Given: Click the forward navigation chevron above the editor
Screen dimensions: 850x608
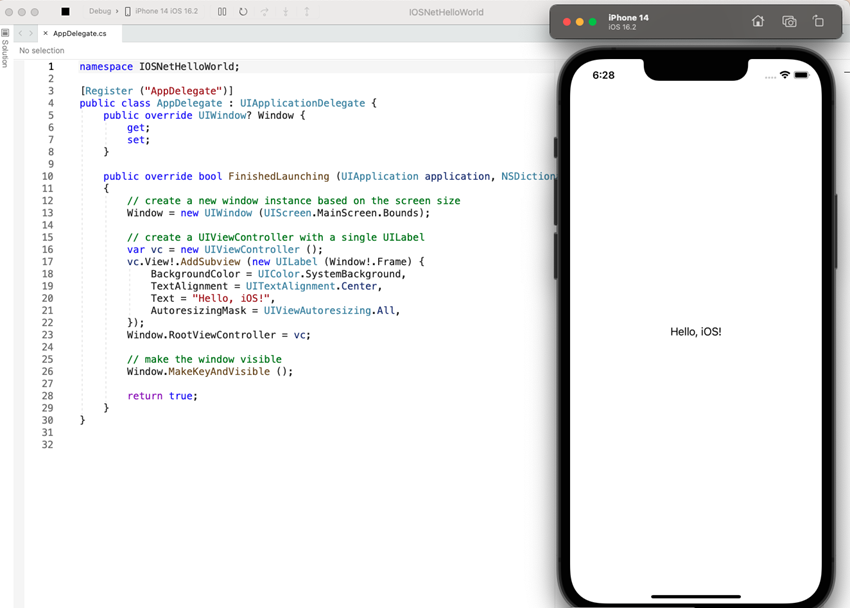Looking at the screenshot, I should (x=30, y=33).
